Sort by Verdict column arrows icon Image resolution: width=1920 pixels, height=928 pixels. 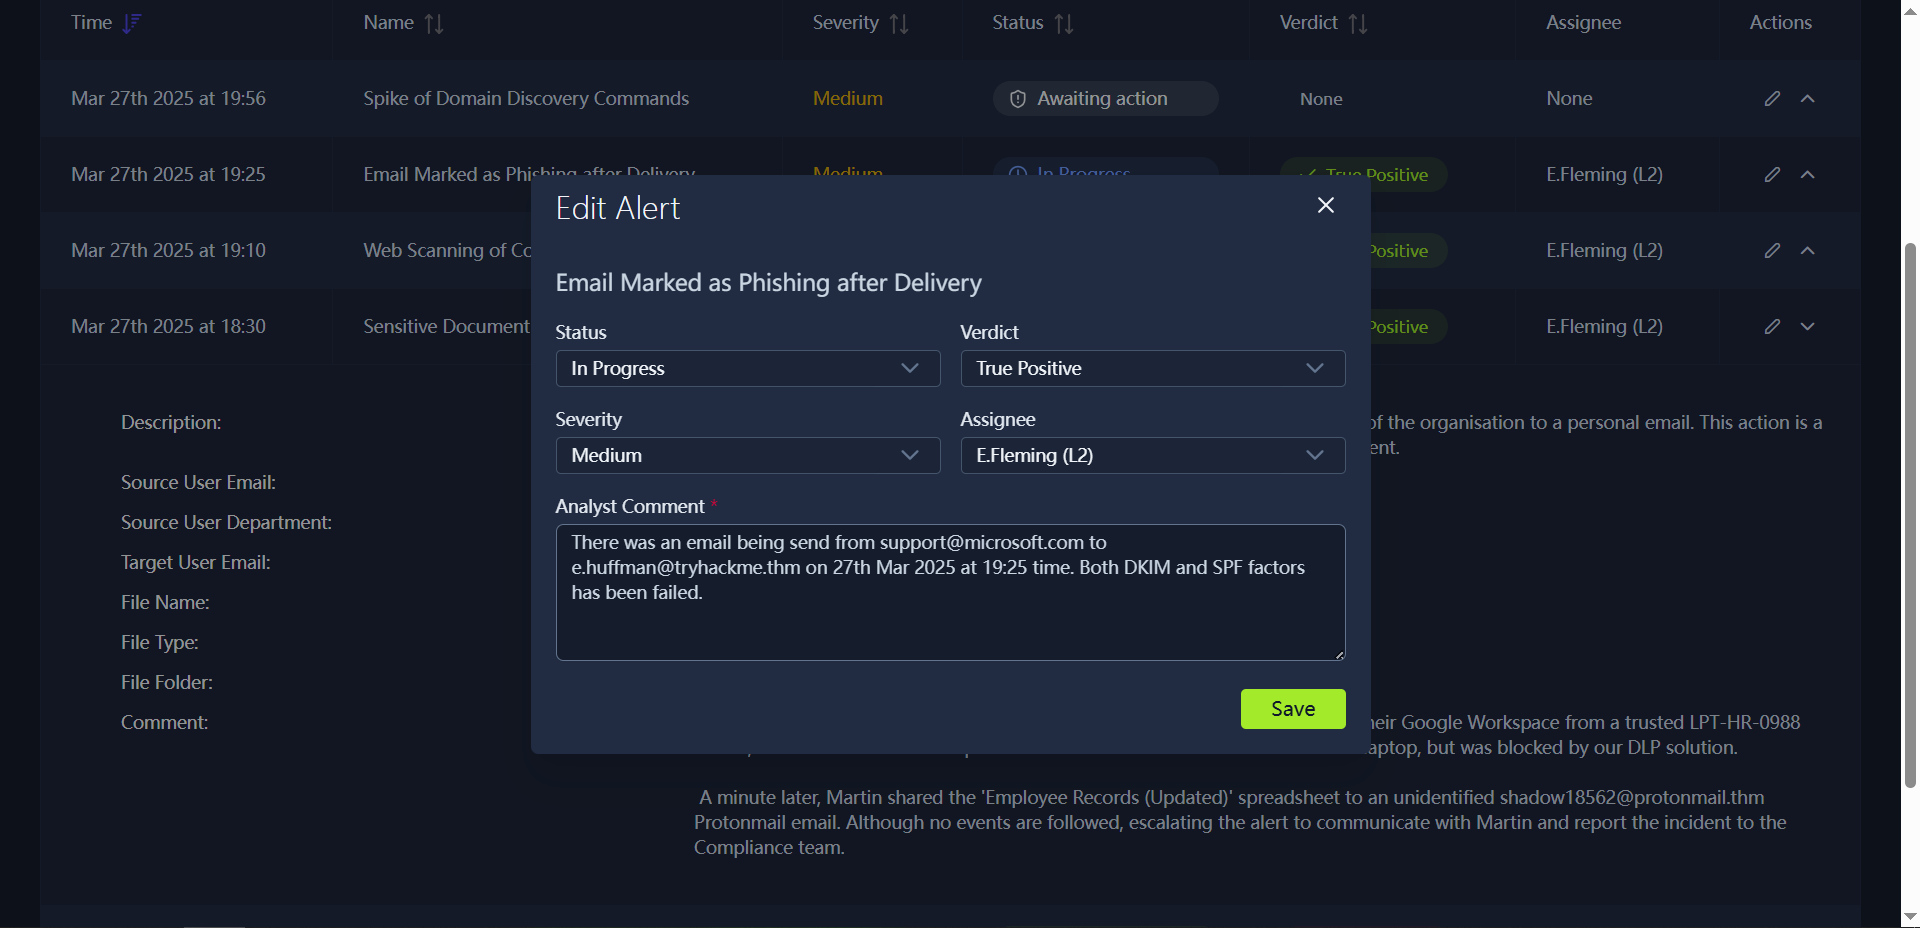[x=1358, y=23]
